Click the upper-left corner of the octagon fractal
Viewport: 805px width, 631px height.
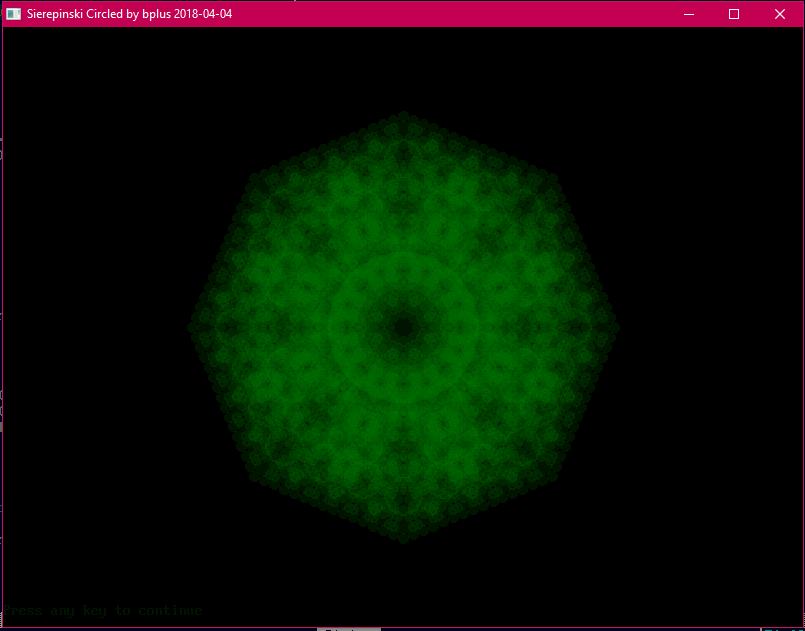click(252, 176)
